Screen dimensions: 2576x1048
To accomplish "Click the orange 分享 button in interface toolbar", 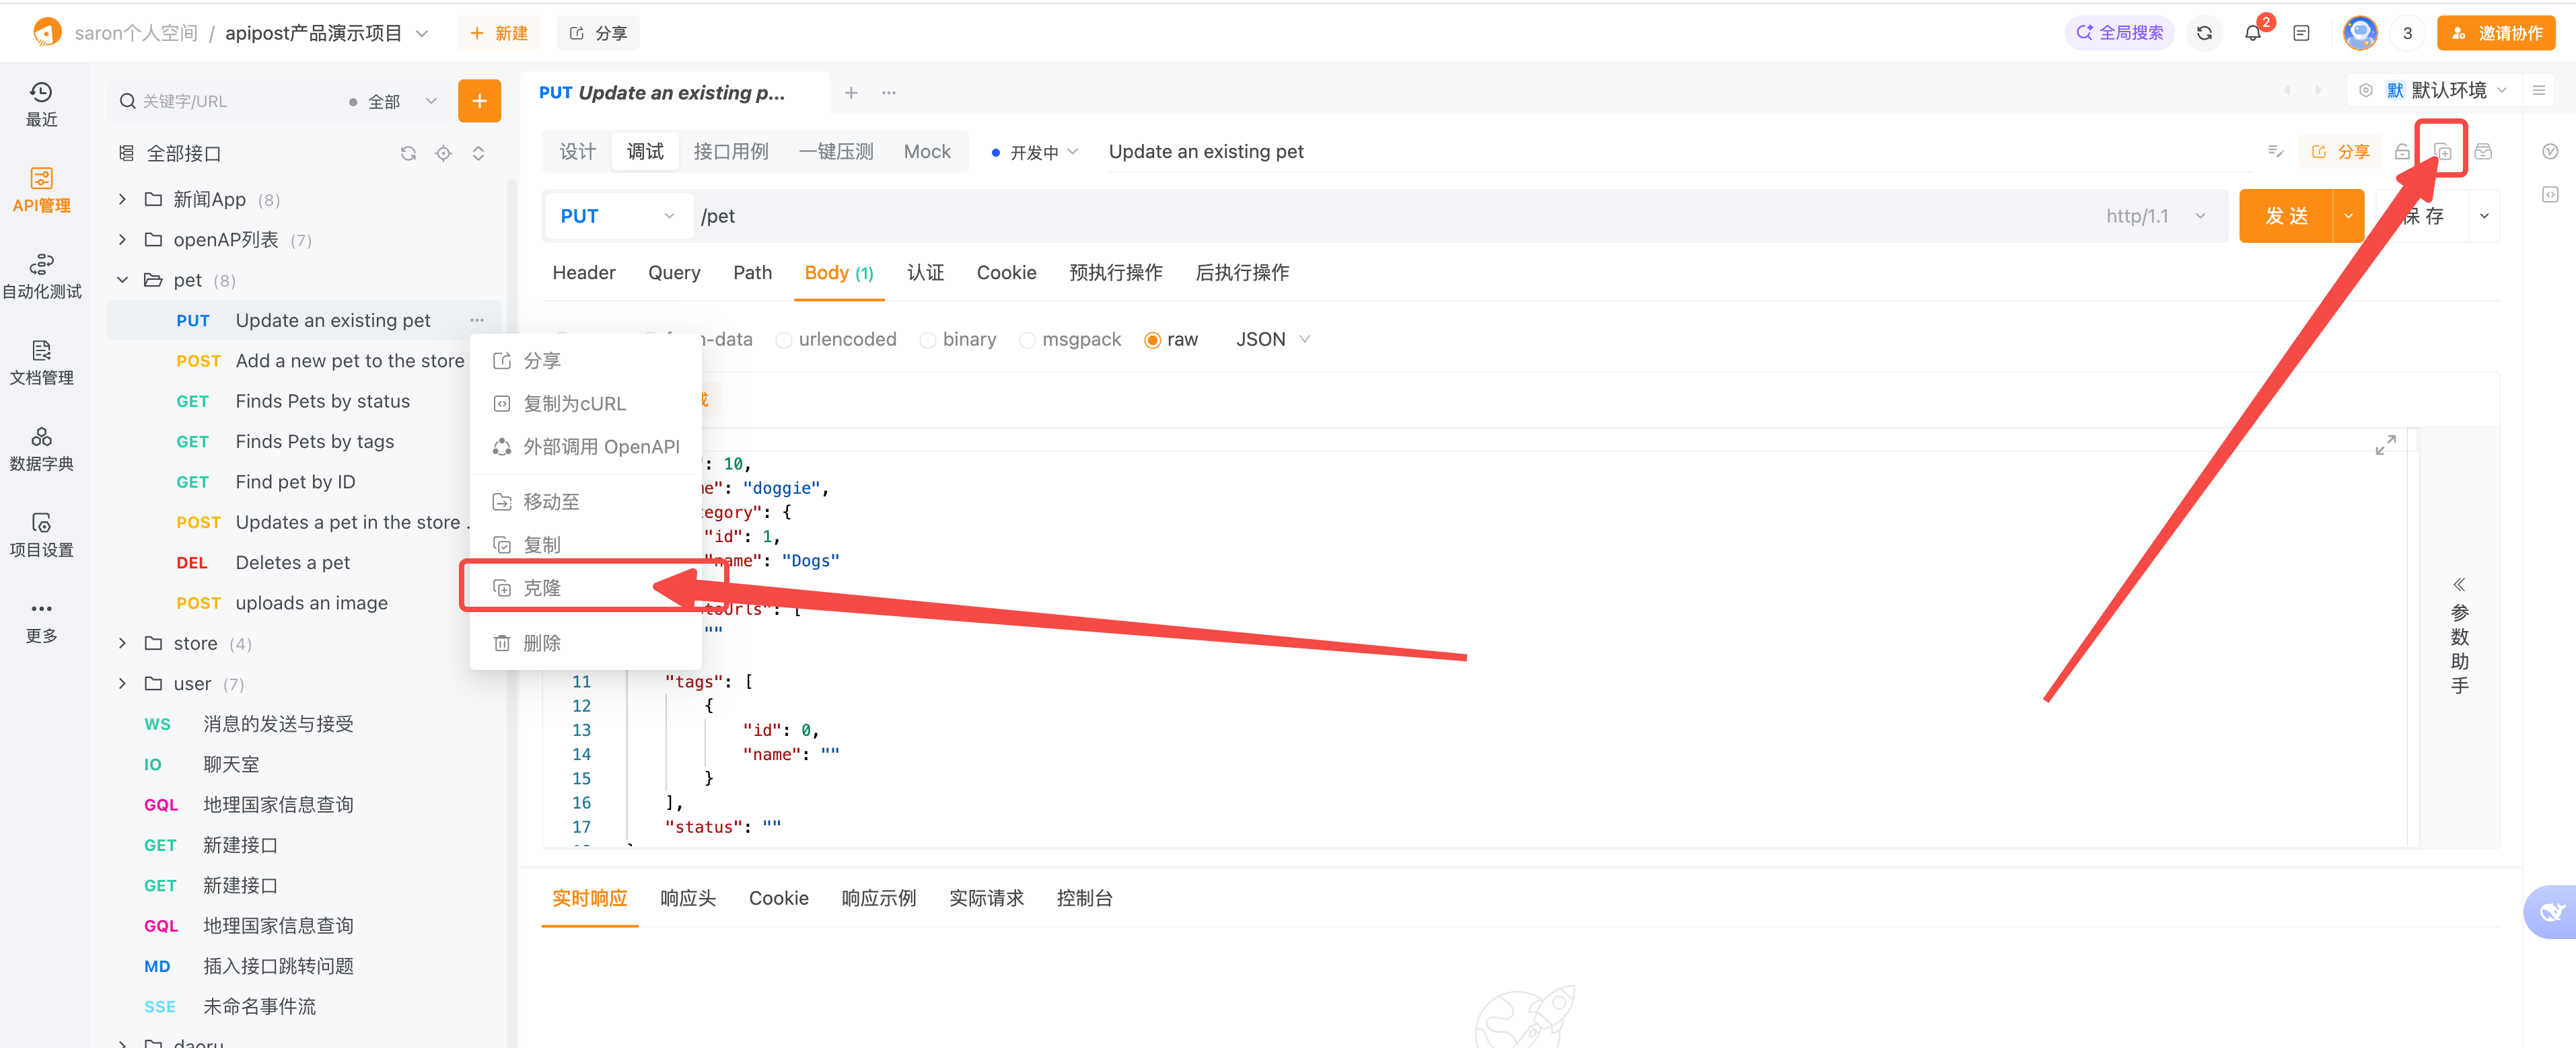I will [x=2340, y=151].
